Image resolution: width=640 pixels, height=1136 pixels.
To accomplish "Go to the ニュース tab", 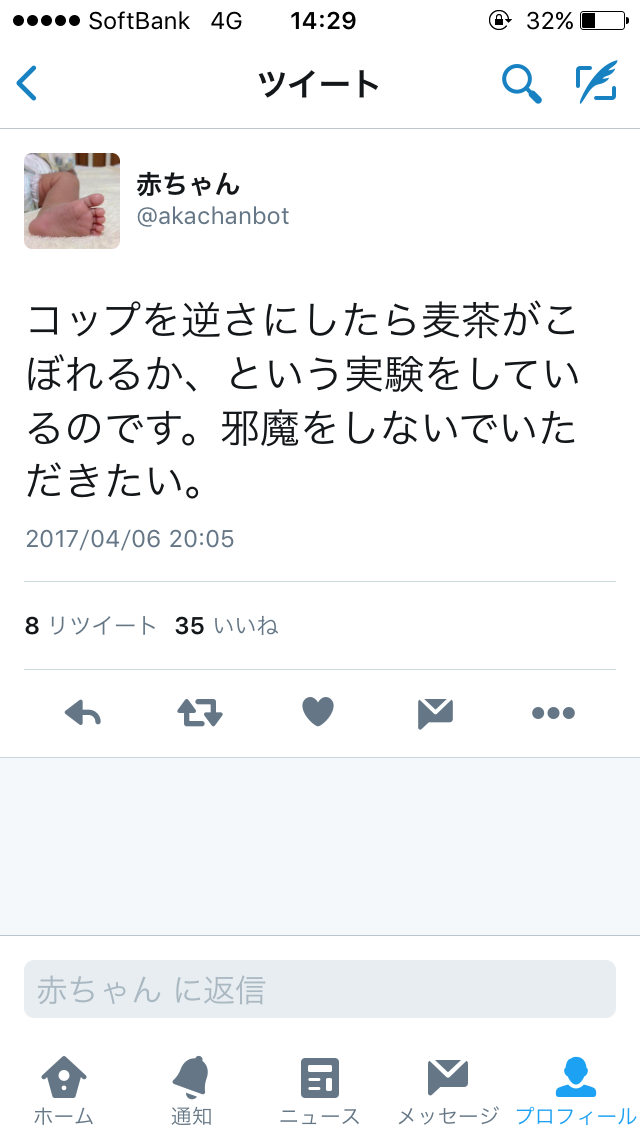I will click(320, 1091).
